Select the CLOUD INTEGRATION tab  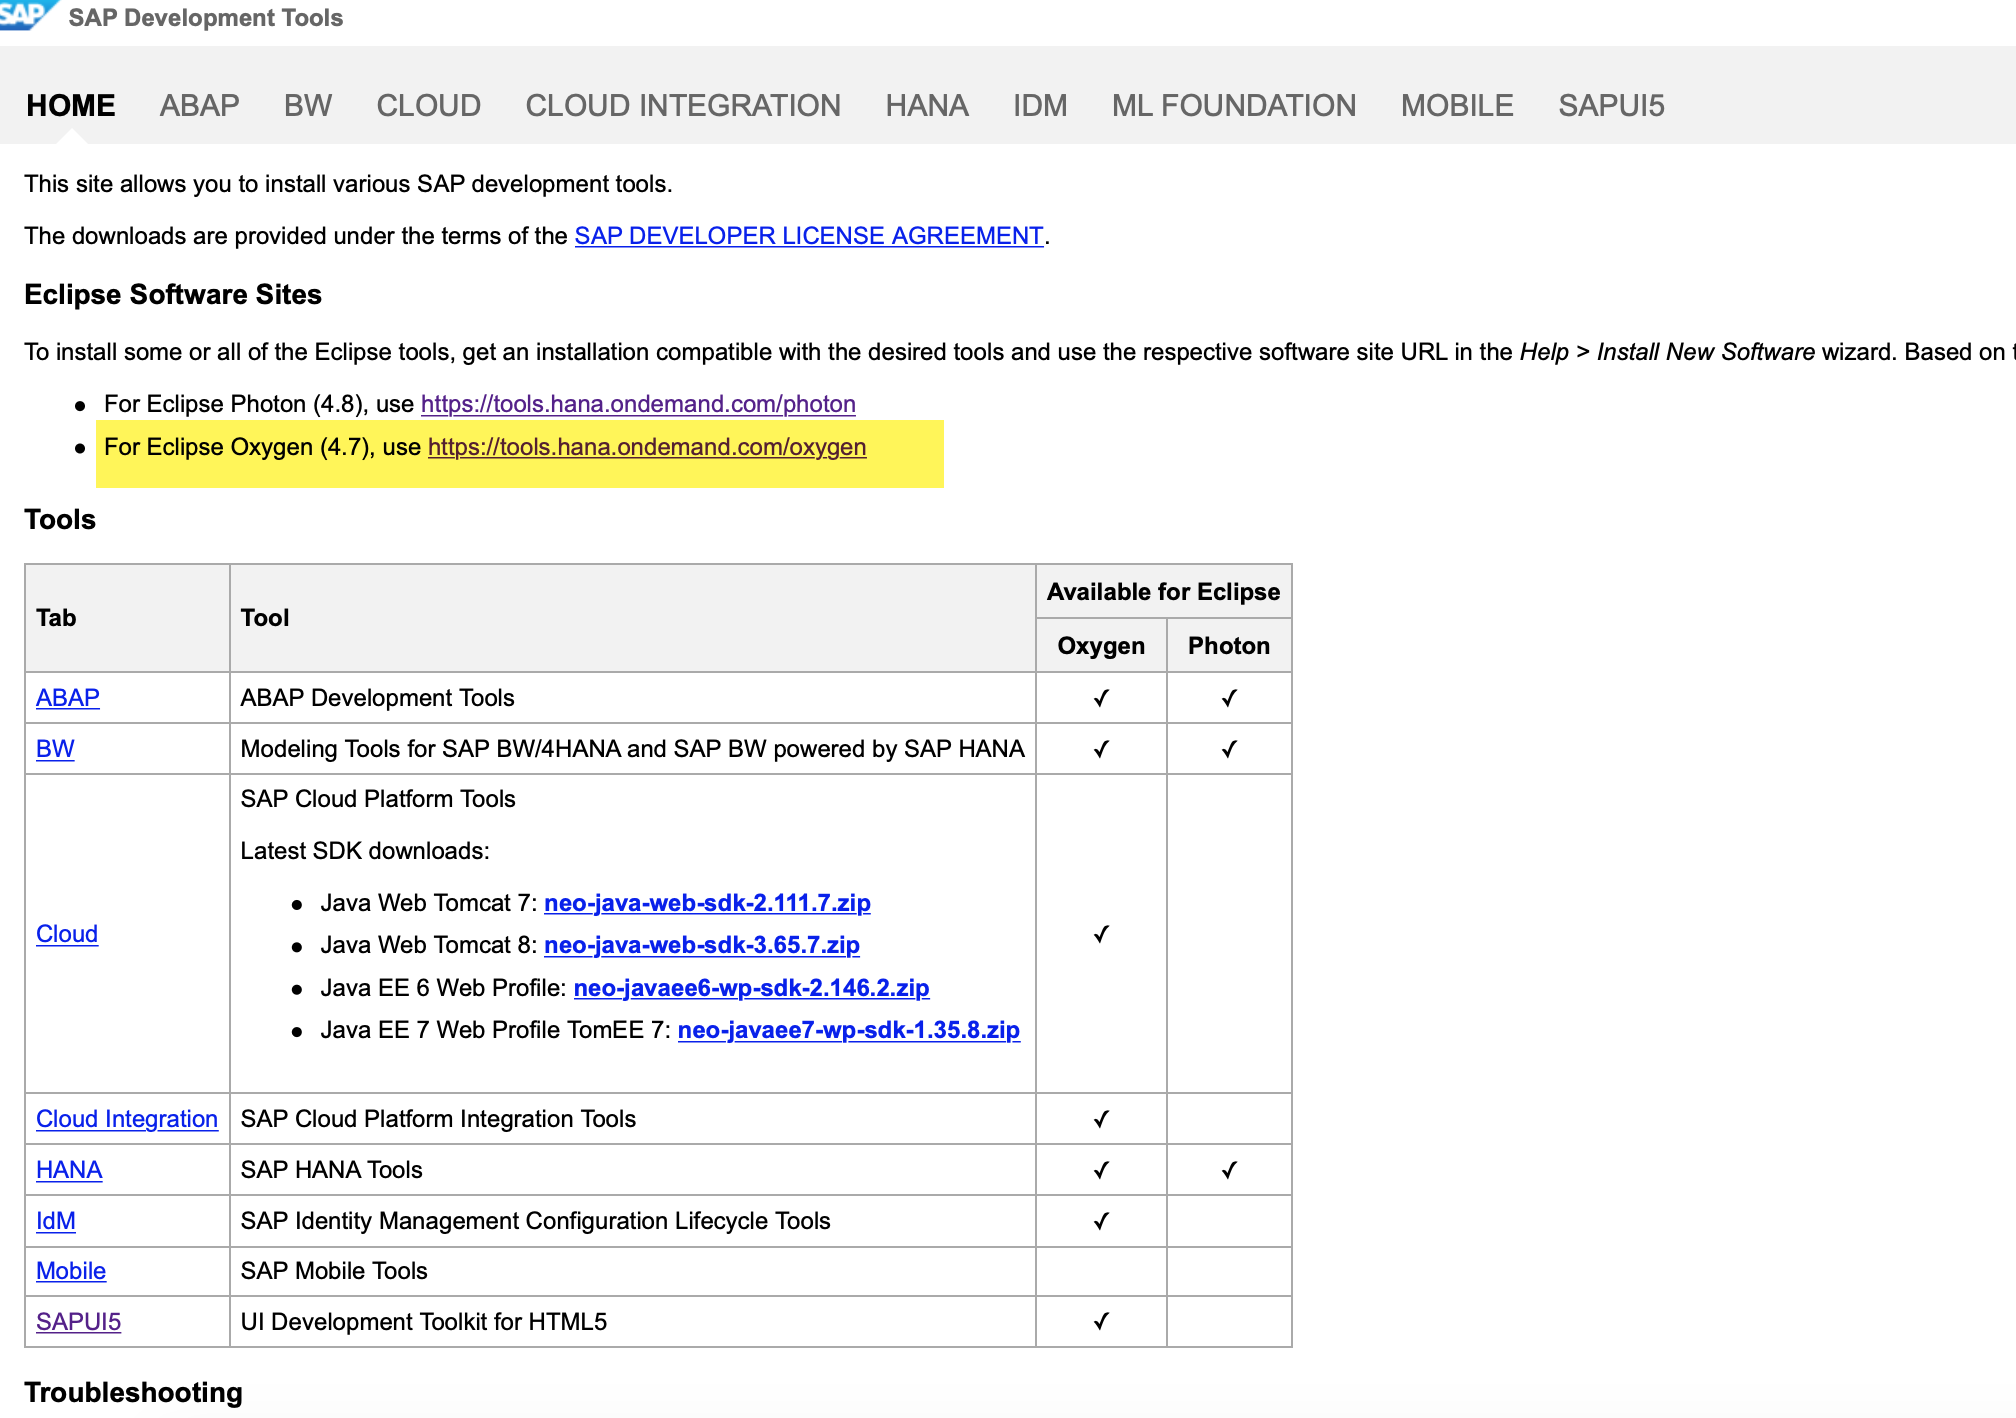[683, 105]
